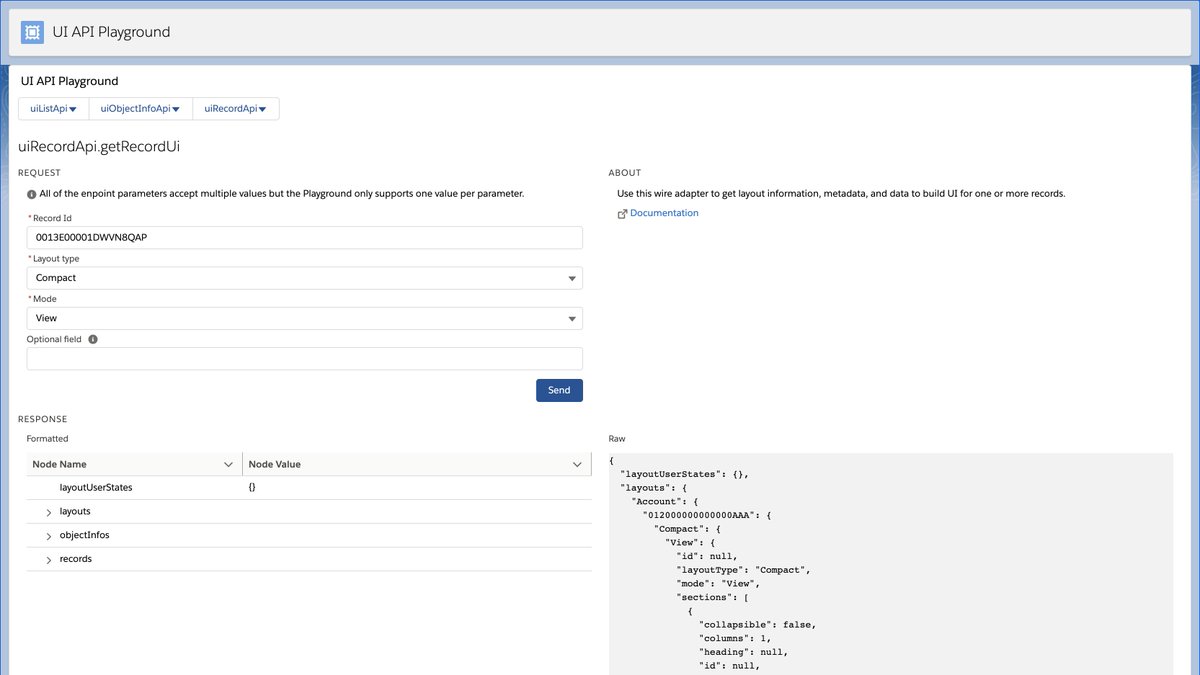Click the layouts row label

75,511
